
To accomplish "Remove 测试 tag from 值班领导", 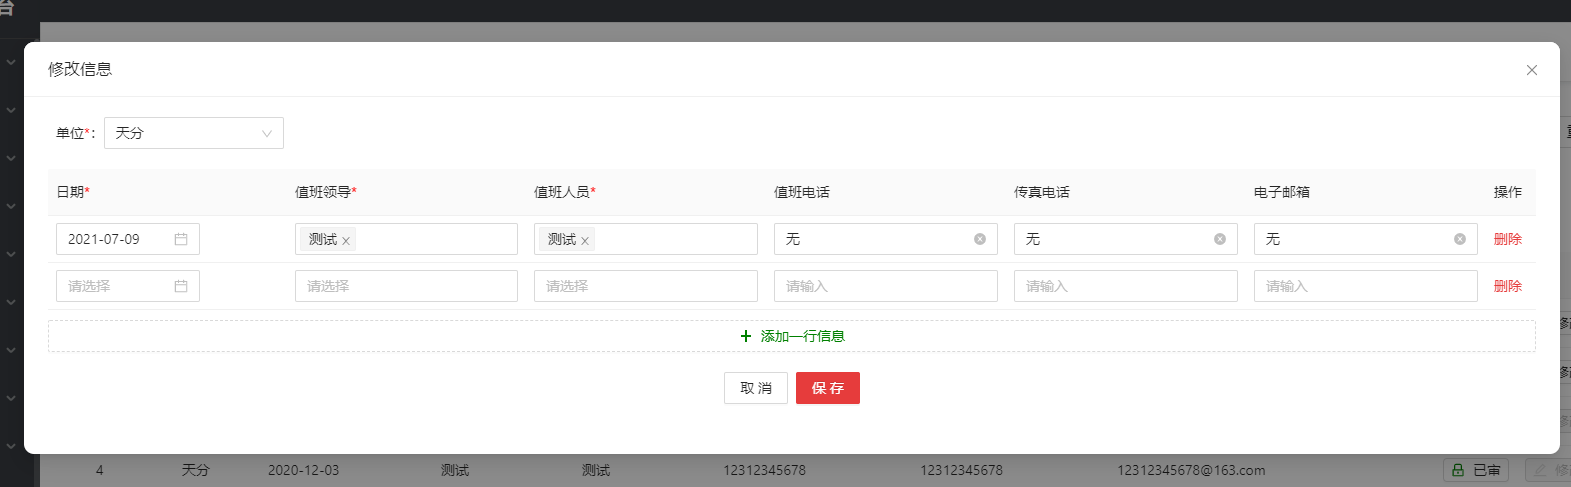I will [x=346, y=241].
